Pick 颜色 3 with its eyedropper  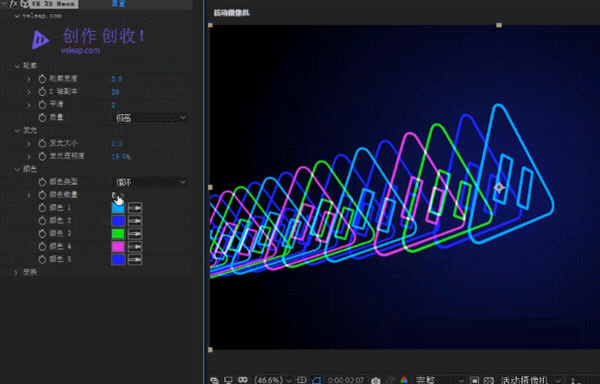tap(135, 234)
